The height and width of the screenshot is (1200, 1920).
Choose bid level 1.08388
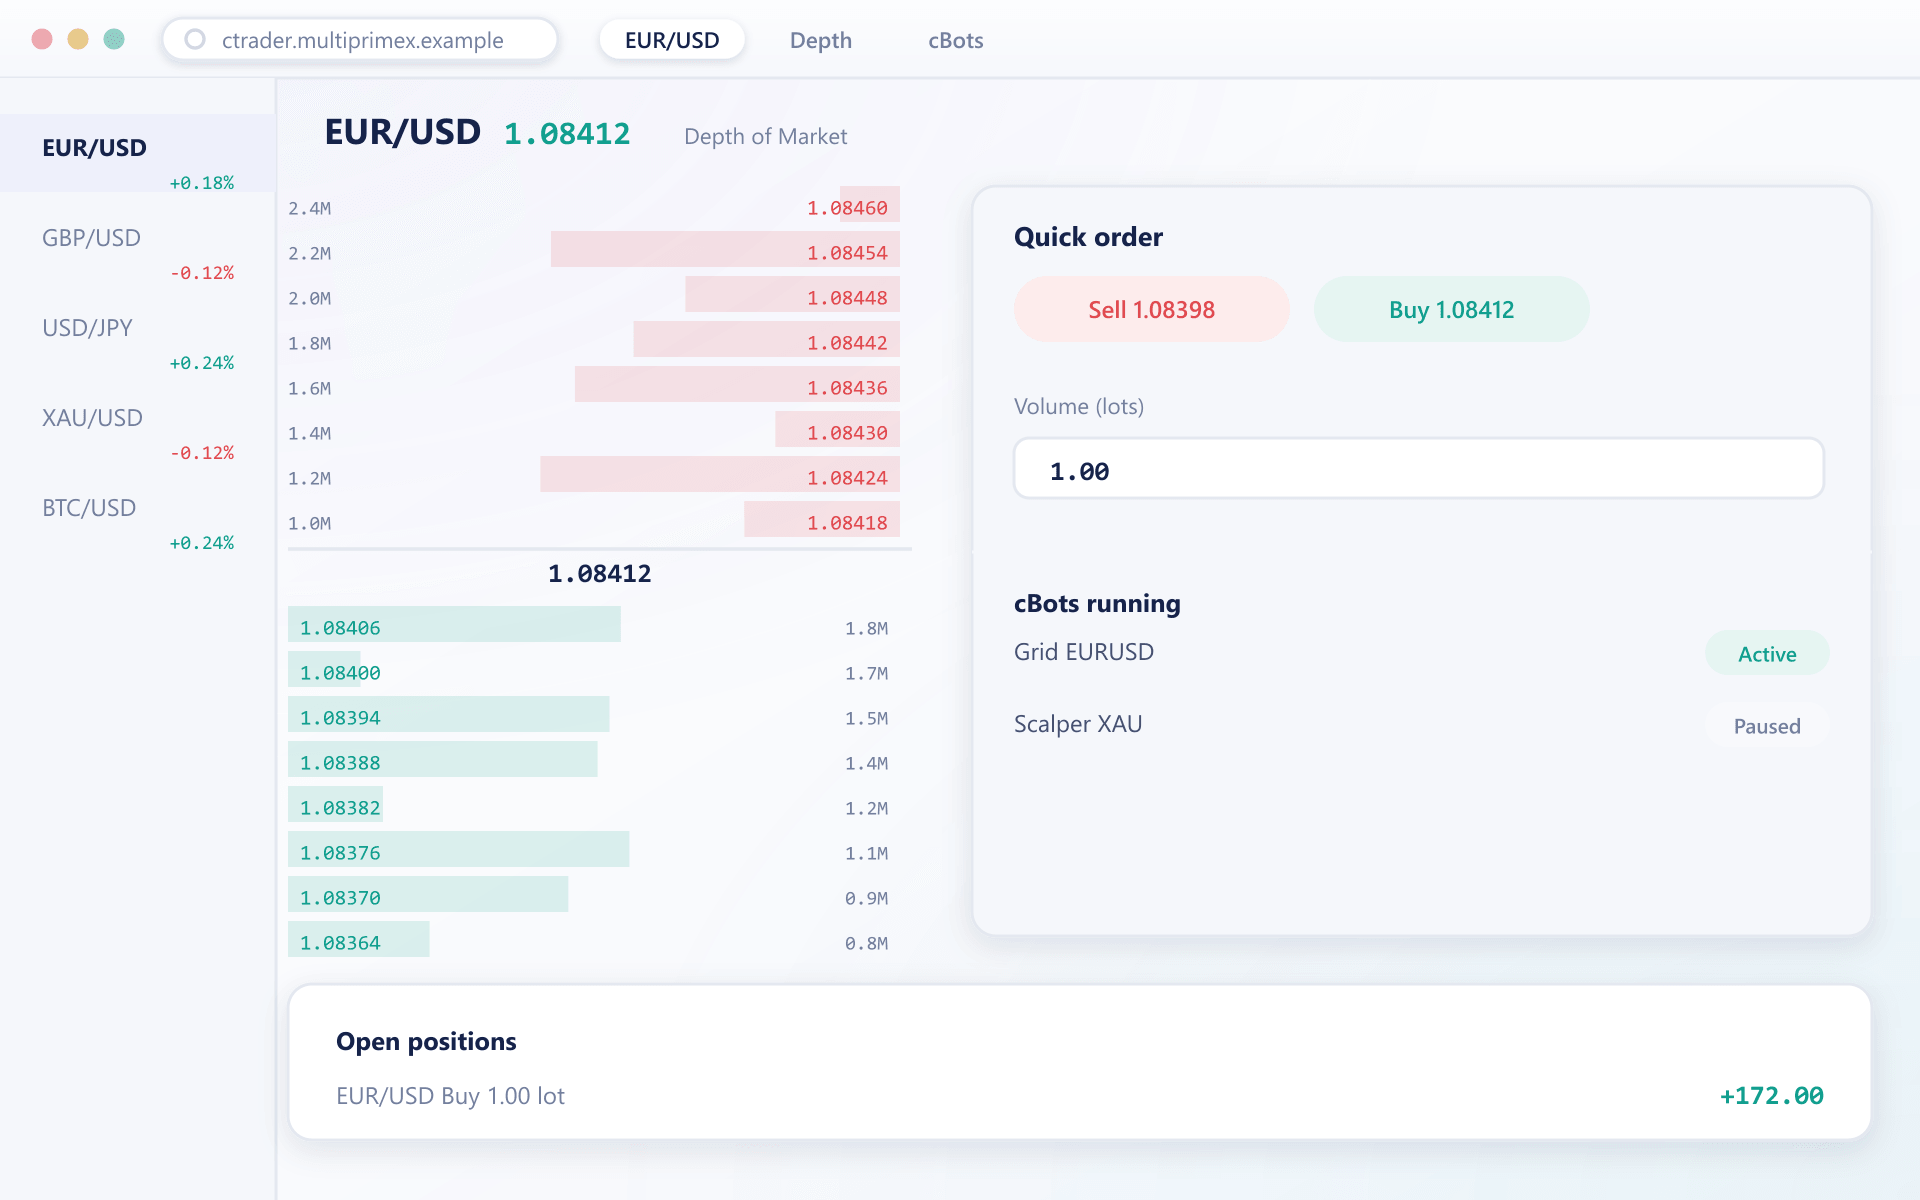click(x=594, y=759)
